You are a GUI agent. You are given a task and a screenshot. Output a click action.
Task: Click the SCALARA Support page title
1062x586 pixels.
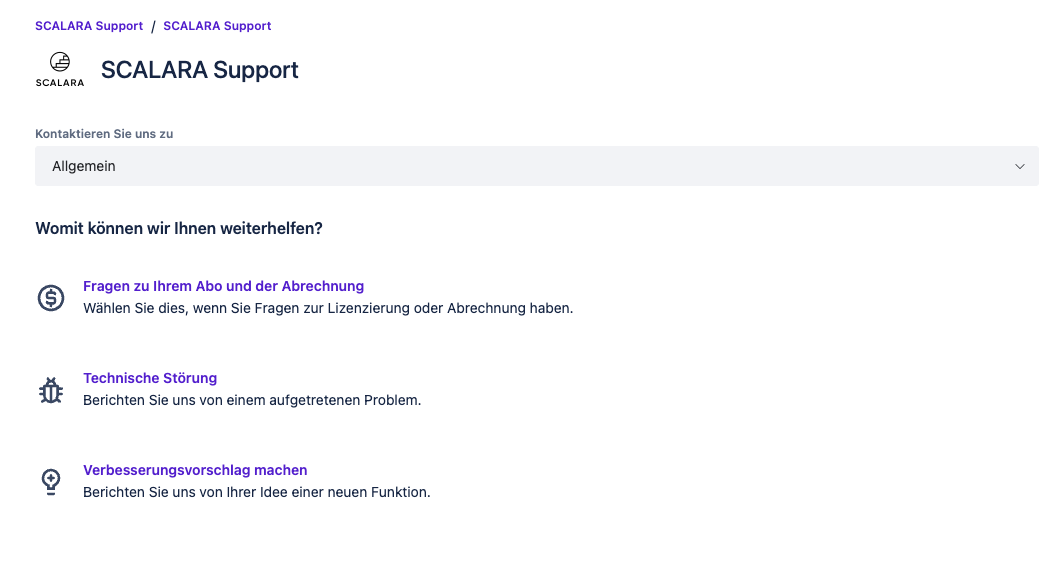coord(200,70)
